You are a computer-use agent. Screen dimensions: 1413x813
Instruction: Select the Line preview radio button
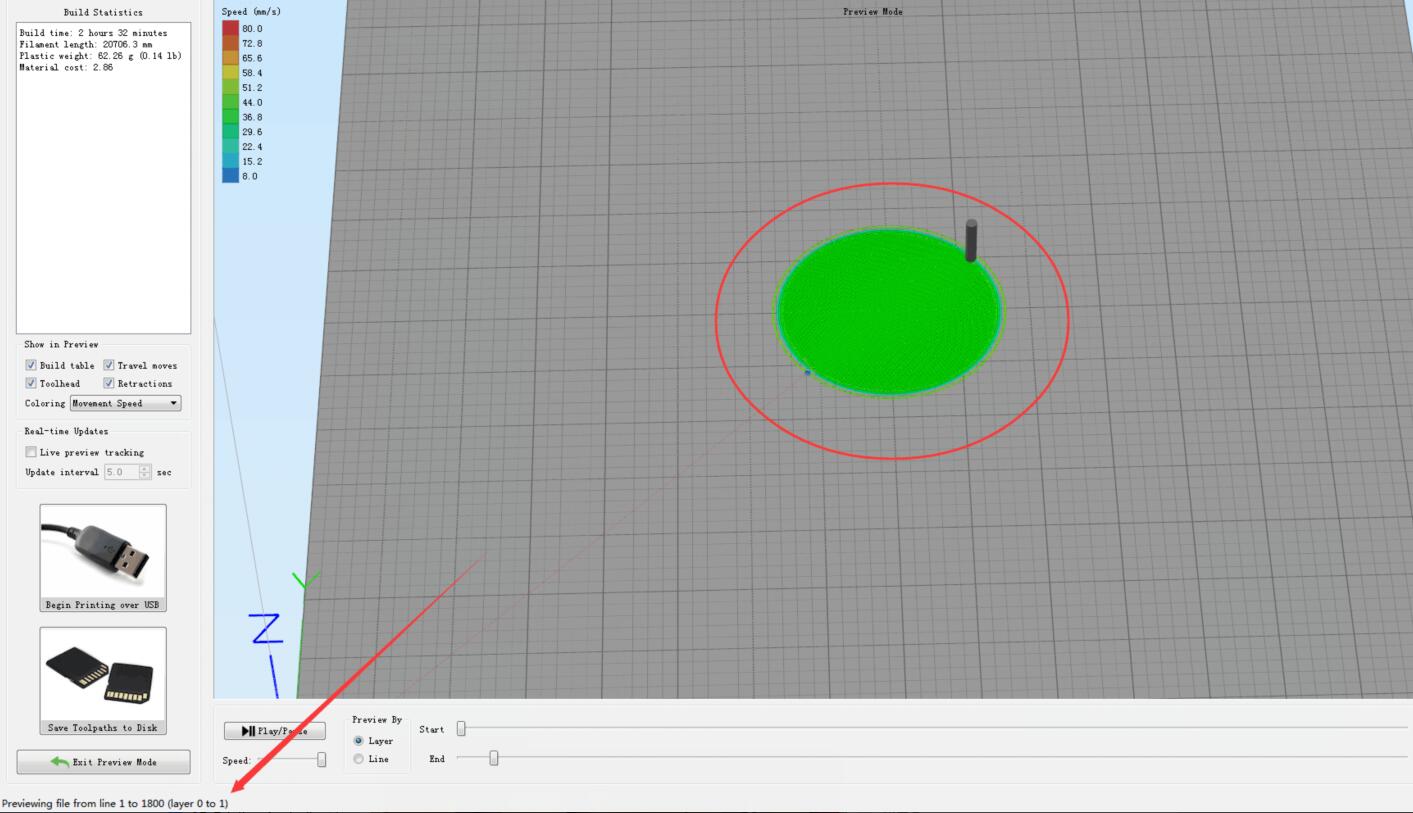[360, 760]
